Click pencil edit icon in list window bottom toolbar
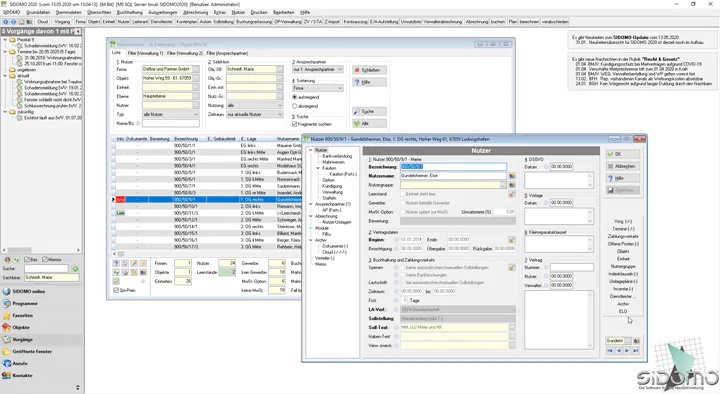 pos(134,264)
